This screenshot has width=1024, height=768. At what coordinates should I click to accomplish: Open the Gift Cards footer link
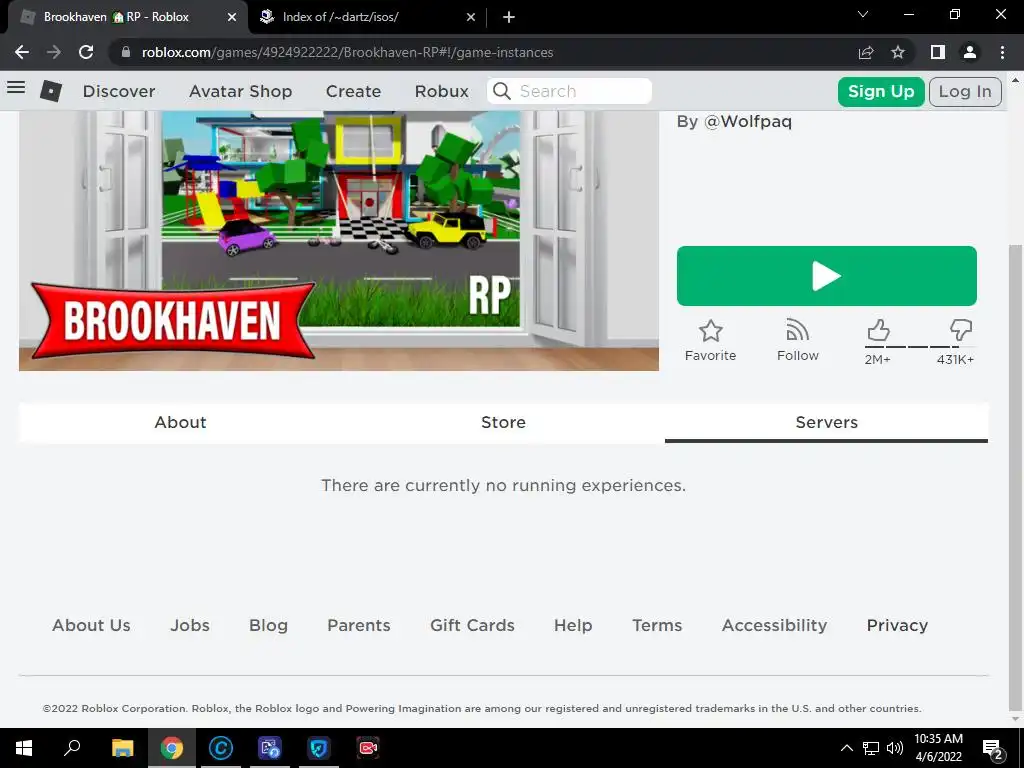click(x=472, y=625)
